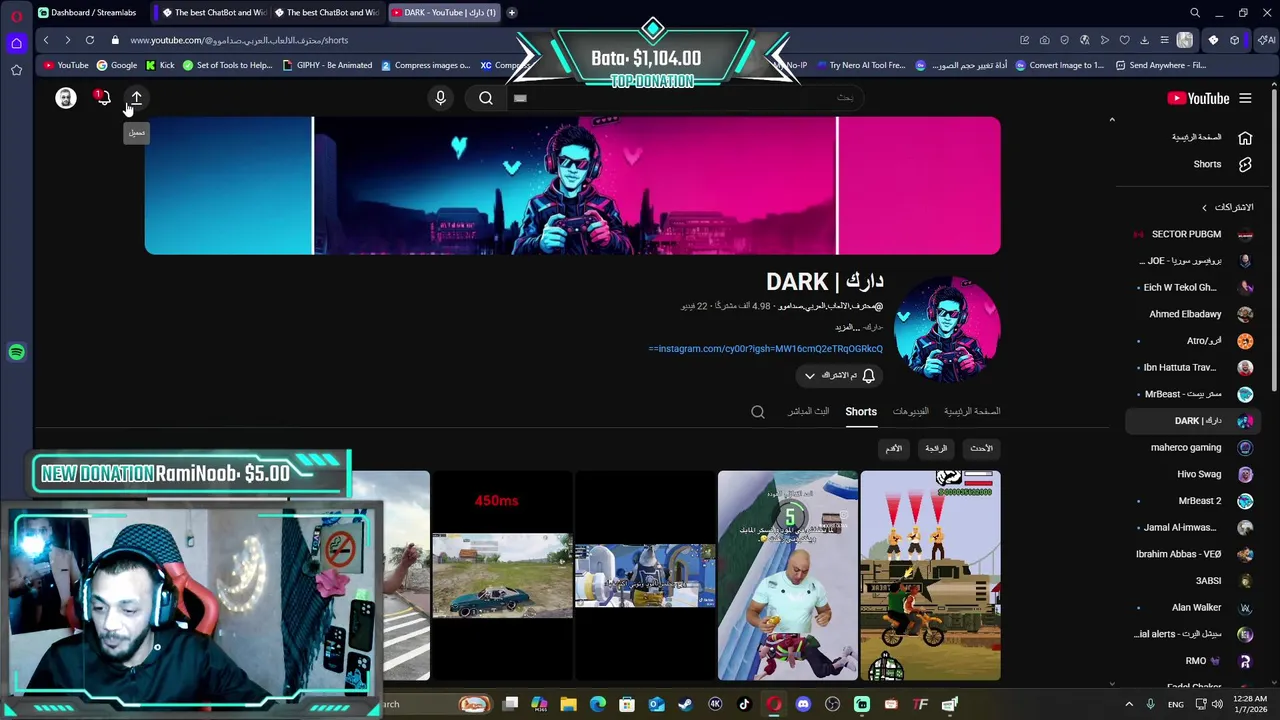Open subscribed notification dropdown button

point(839,376)
